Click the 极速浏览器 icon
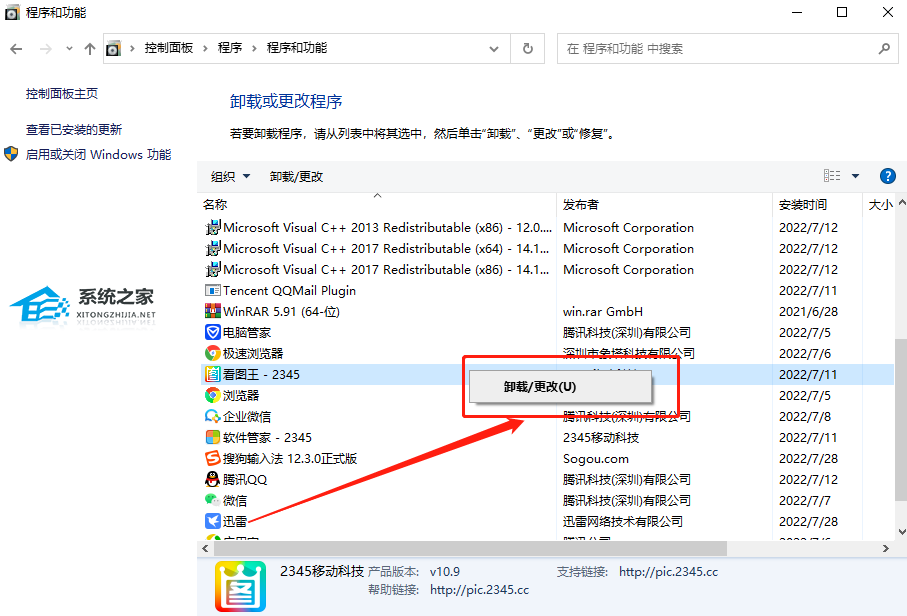 (x=213, y=353)
